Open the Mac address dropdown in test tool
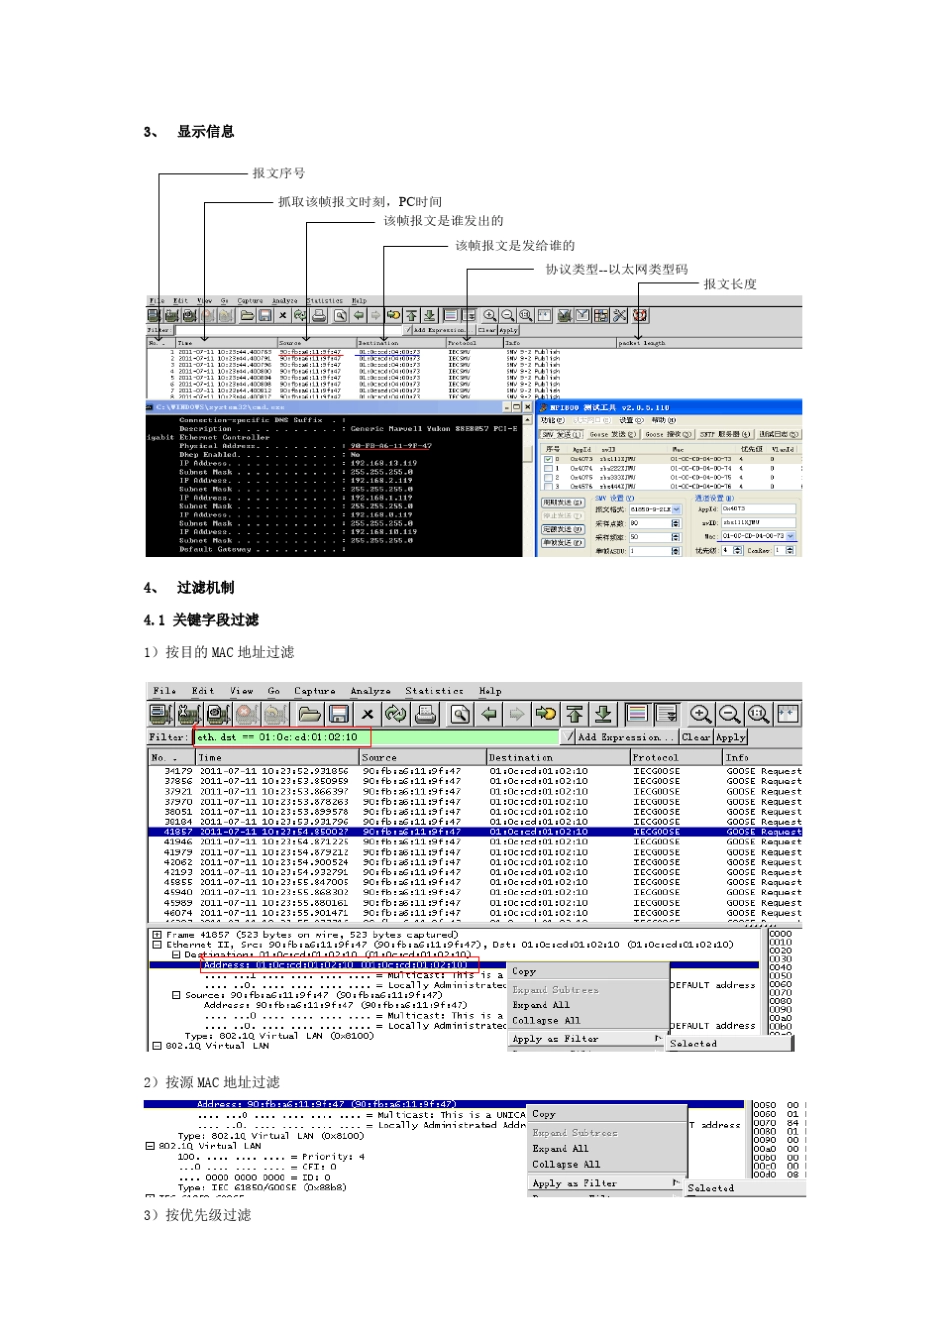Screen dimensions: 950x1344 pyautogui.click(x=791, y=536)
